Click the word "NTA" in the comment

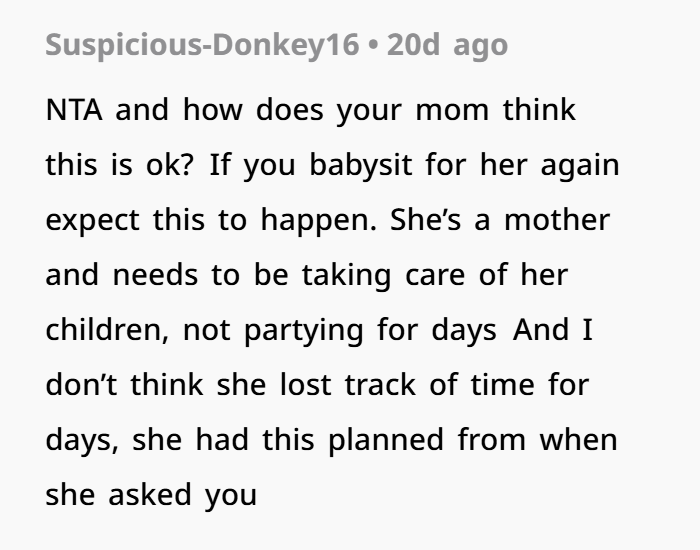(74, 110)
